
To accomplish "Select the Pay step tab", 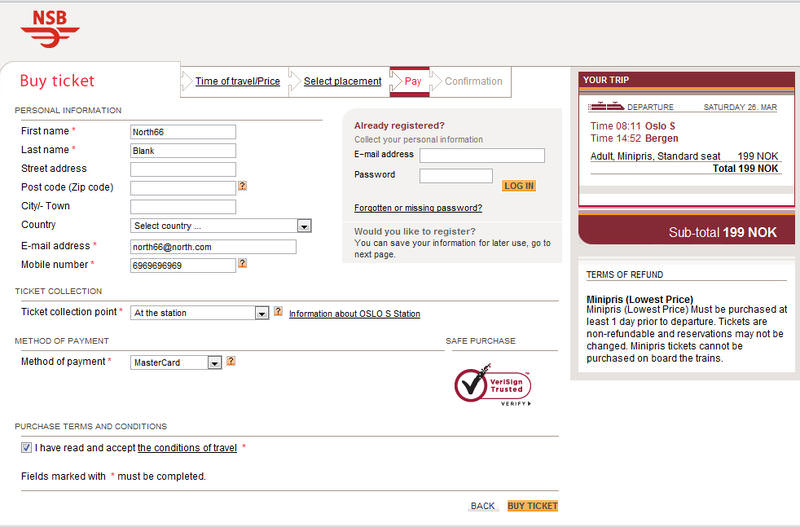I will (412, 81).
